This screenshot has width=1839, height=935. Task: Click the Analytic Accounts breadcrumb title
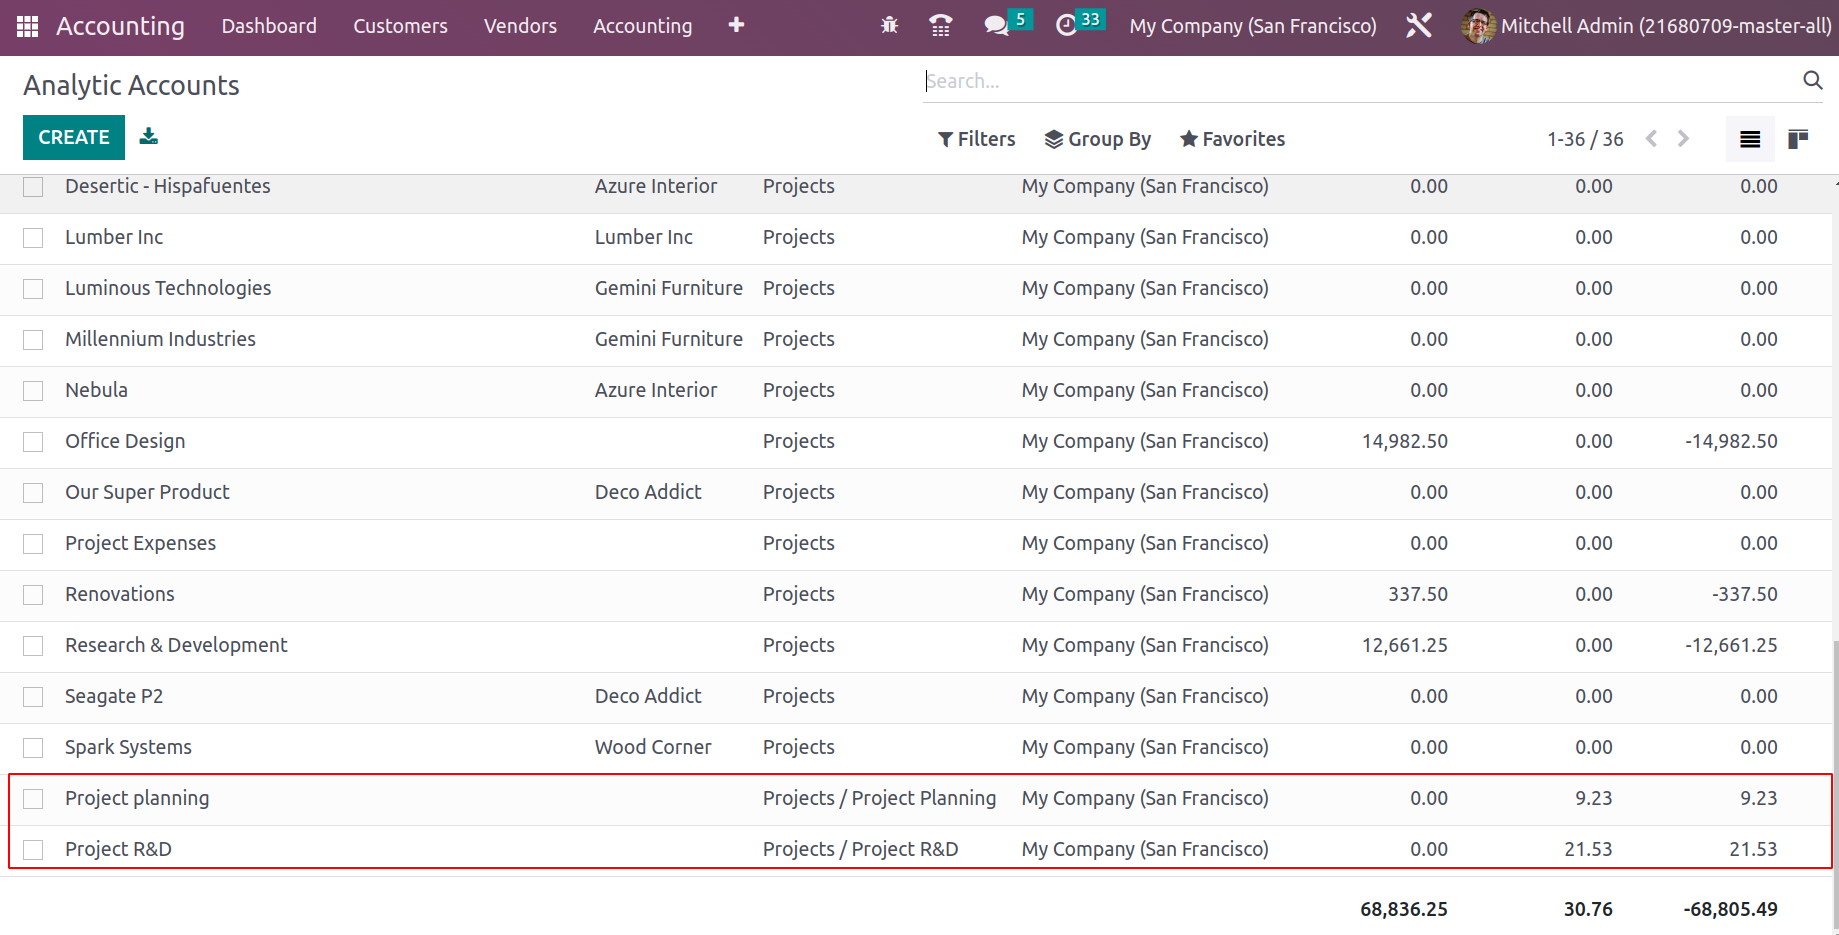pyautogui.click(x=131, y=86)
